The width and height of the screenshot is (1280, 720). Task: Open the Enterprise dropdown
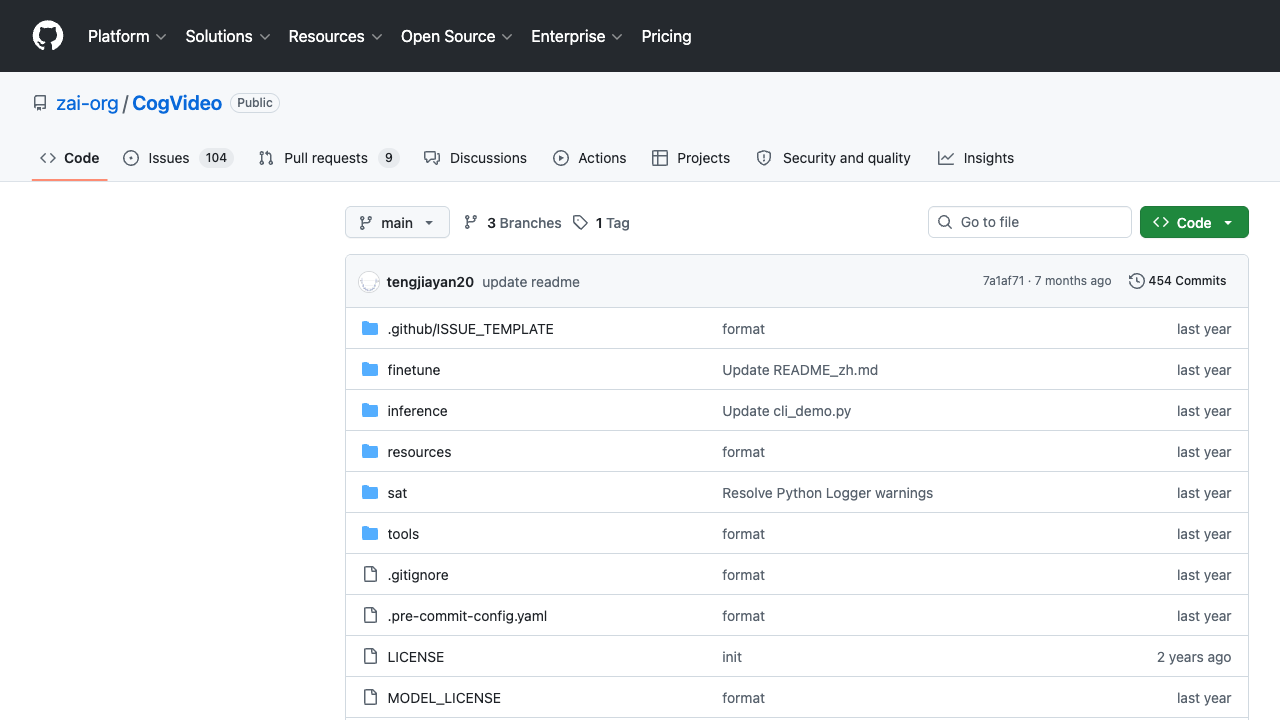(577, 36)
